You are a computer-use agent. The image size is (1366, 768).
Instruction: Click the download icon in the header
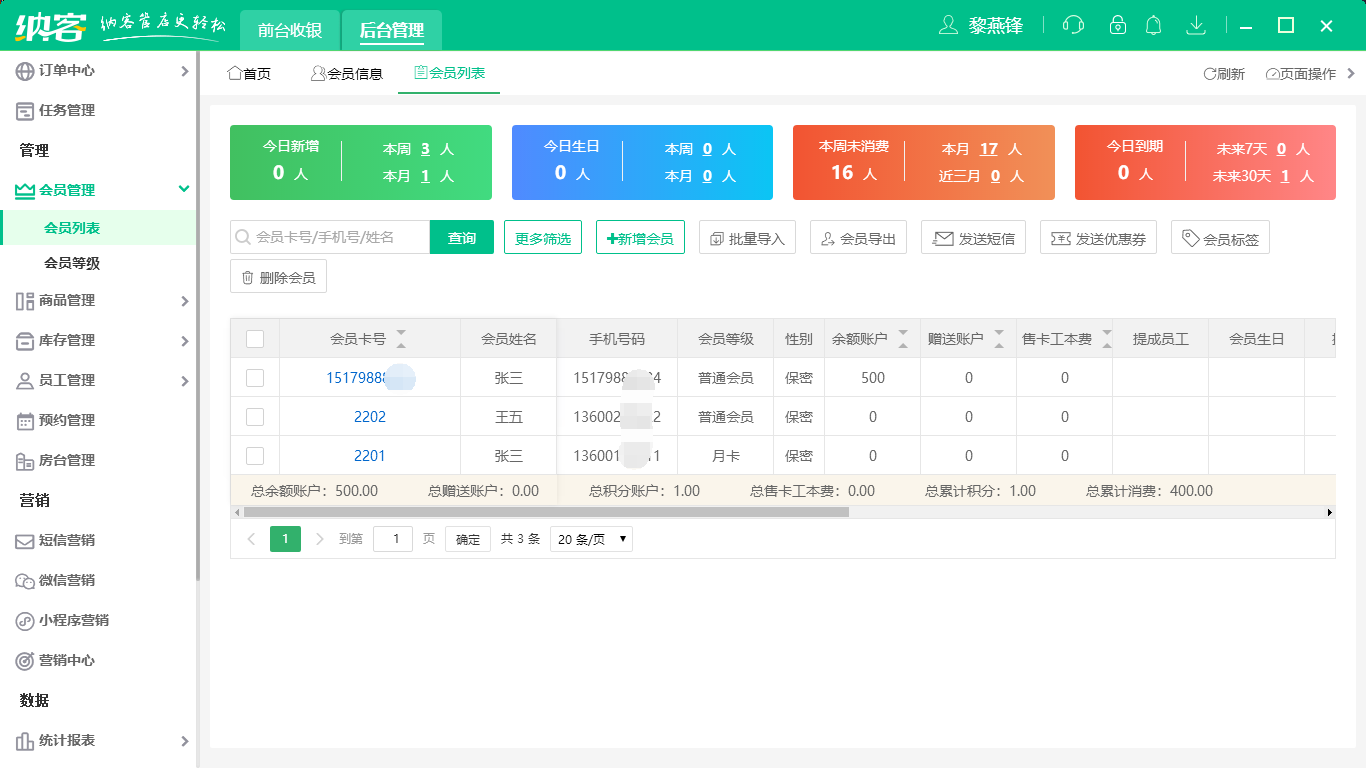point(1195,26)
